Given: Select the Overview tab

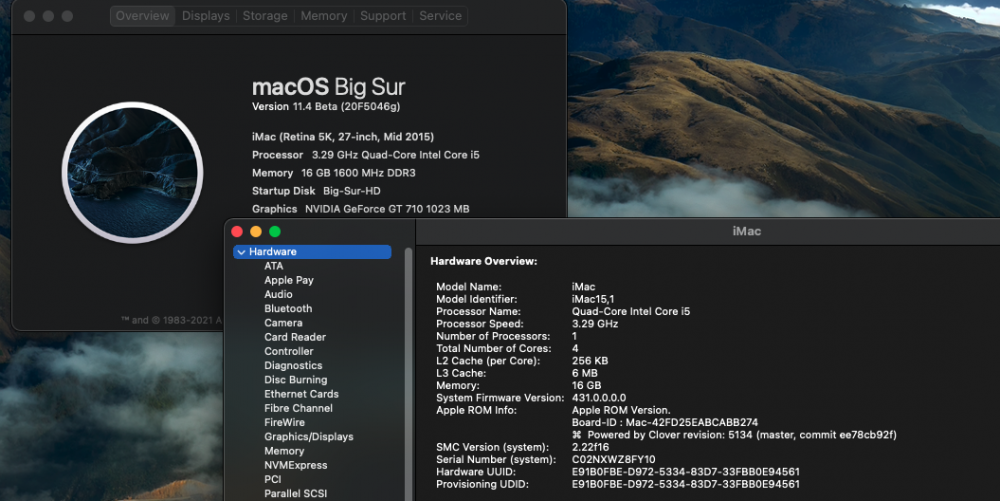Looking at the screenshot, I should point(142,16).
